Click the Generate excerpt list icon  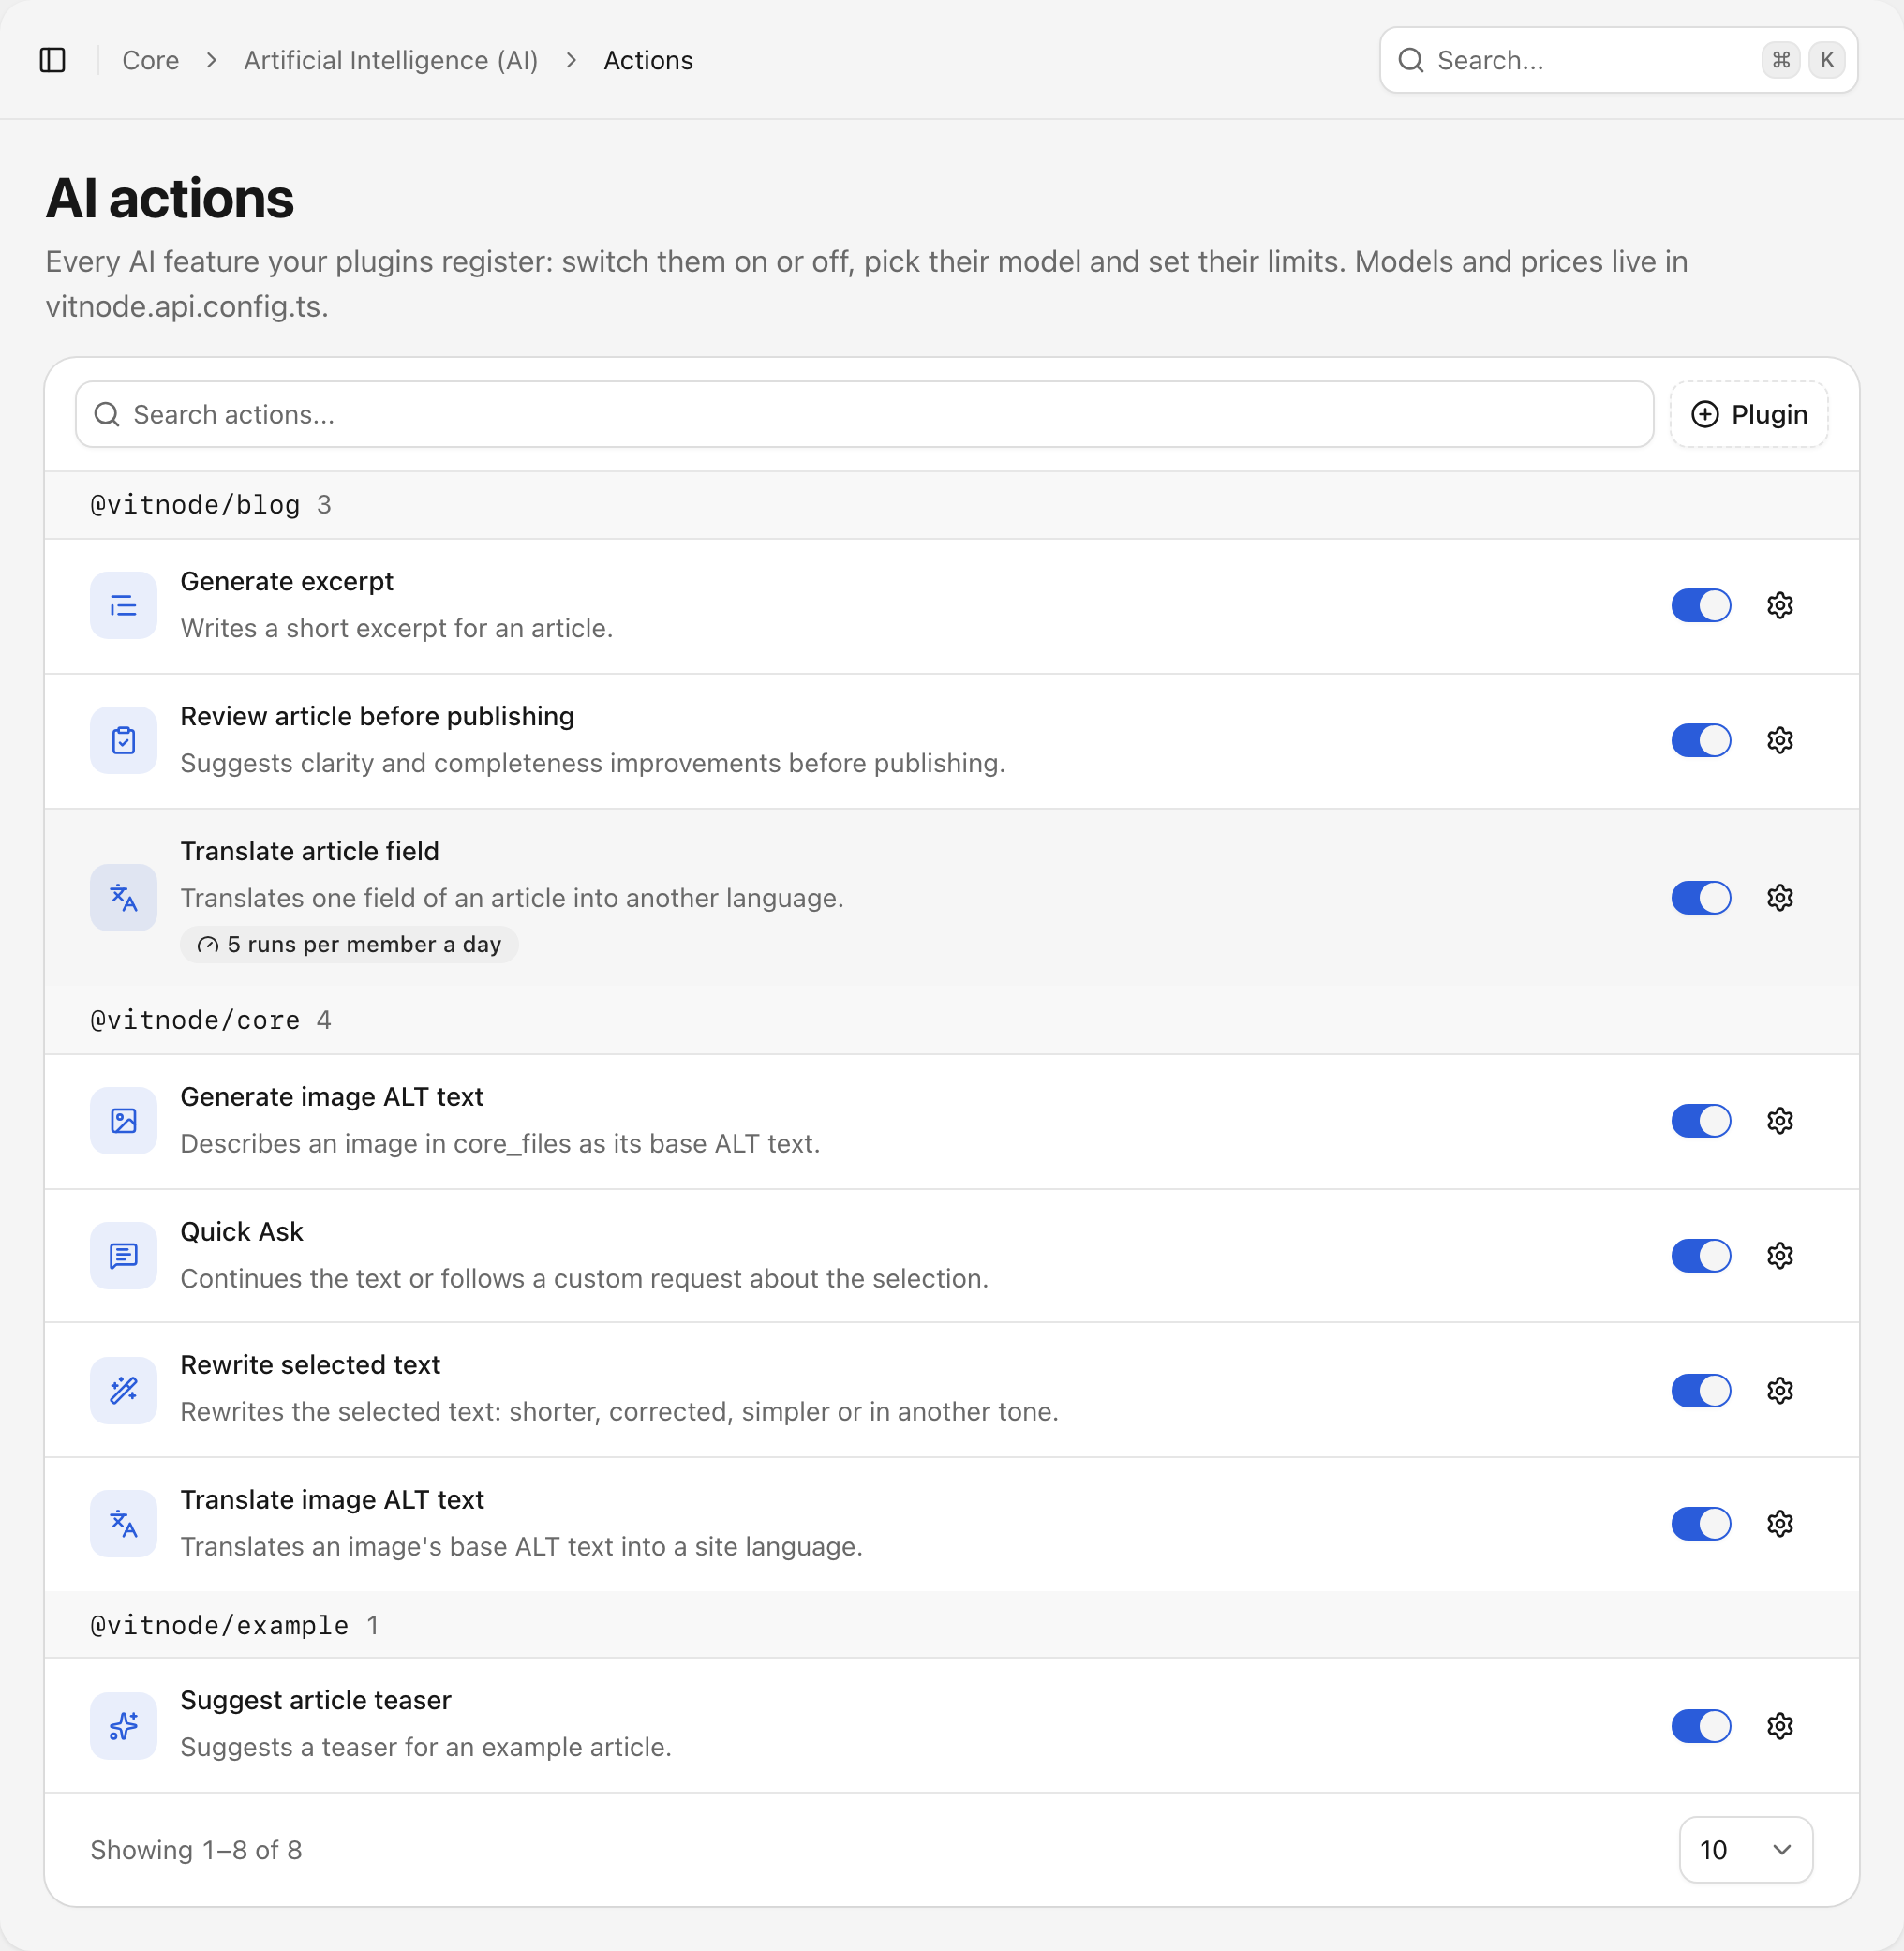click(123, 605)
